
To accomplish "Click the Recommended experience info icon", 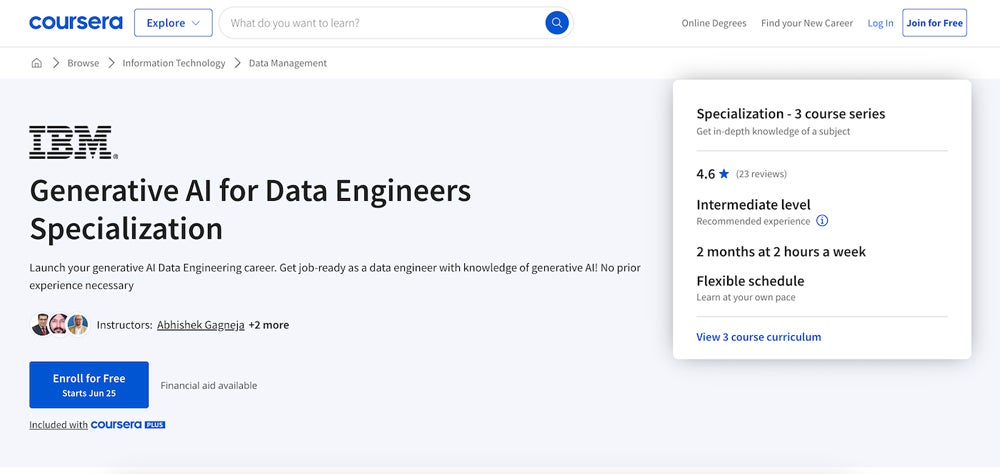I will pyautogui.click(x=822, y=221).
